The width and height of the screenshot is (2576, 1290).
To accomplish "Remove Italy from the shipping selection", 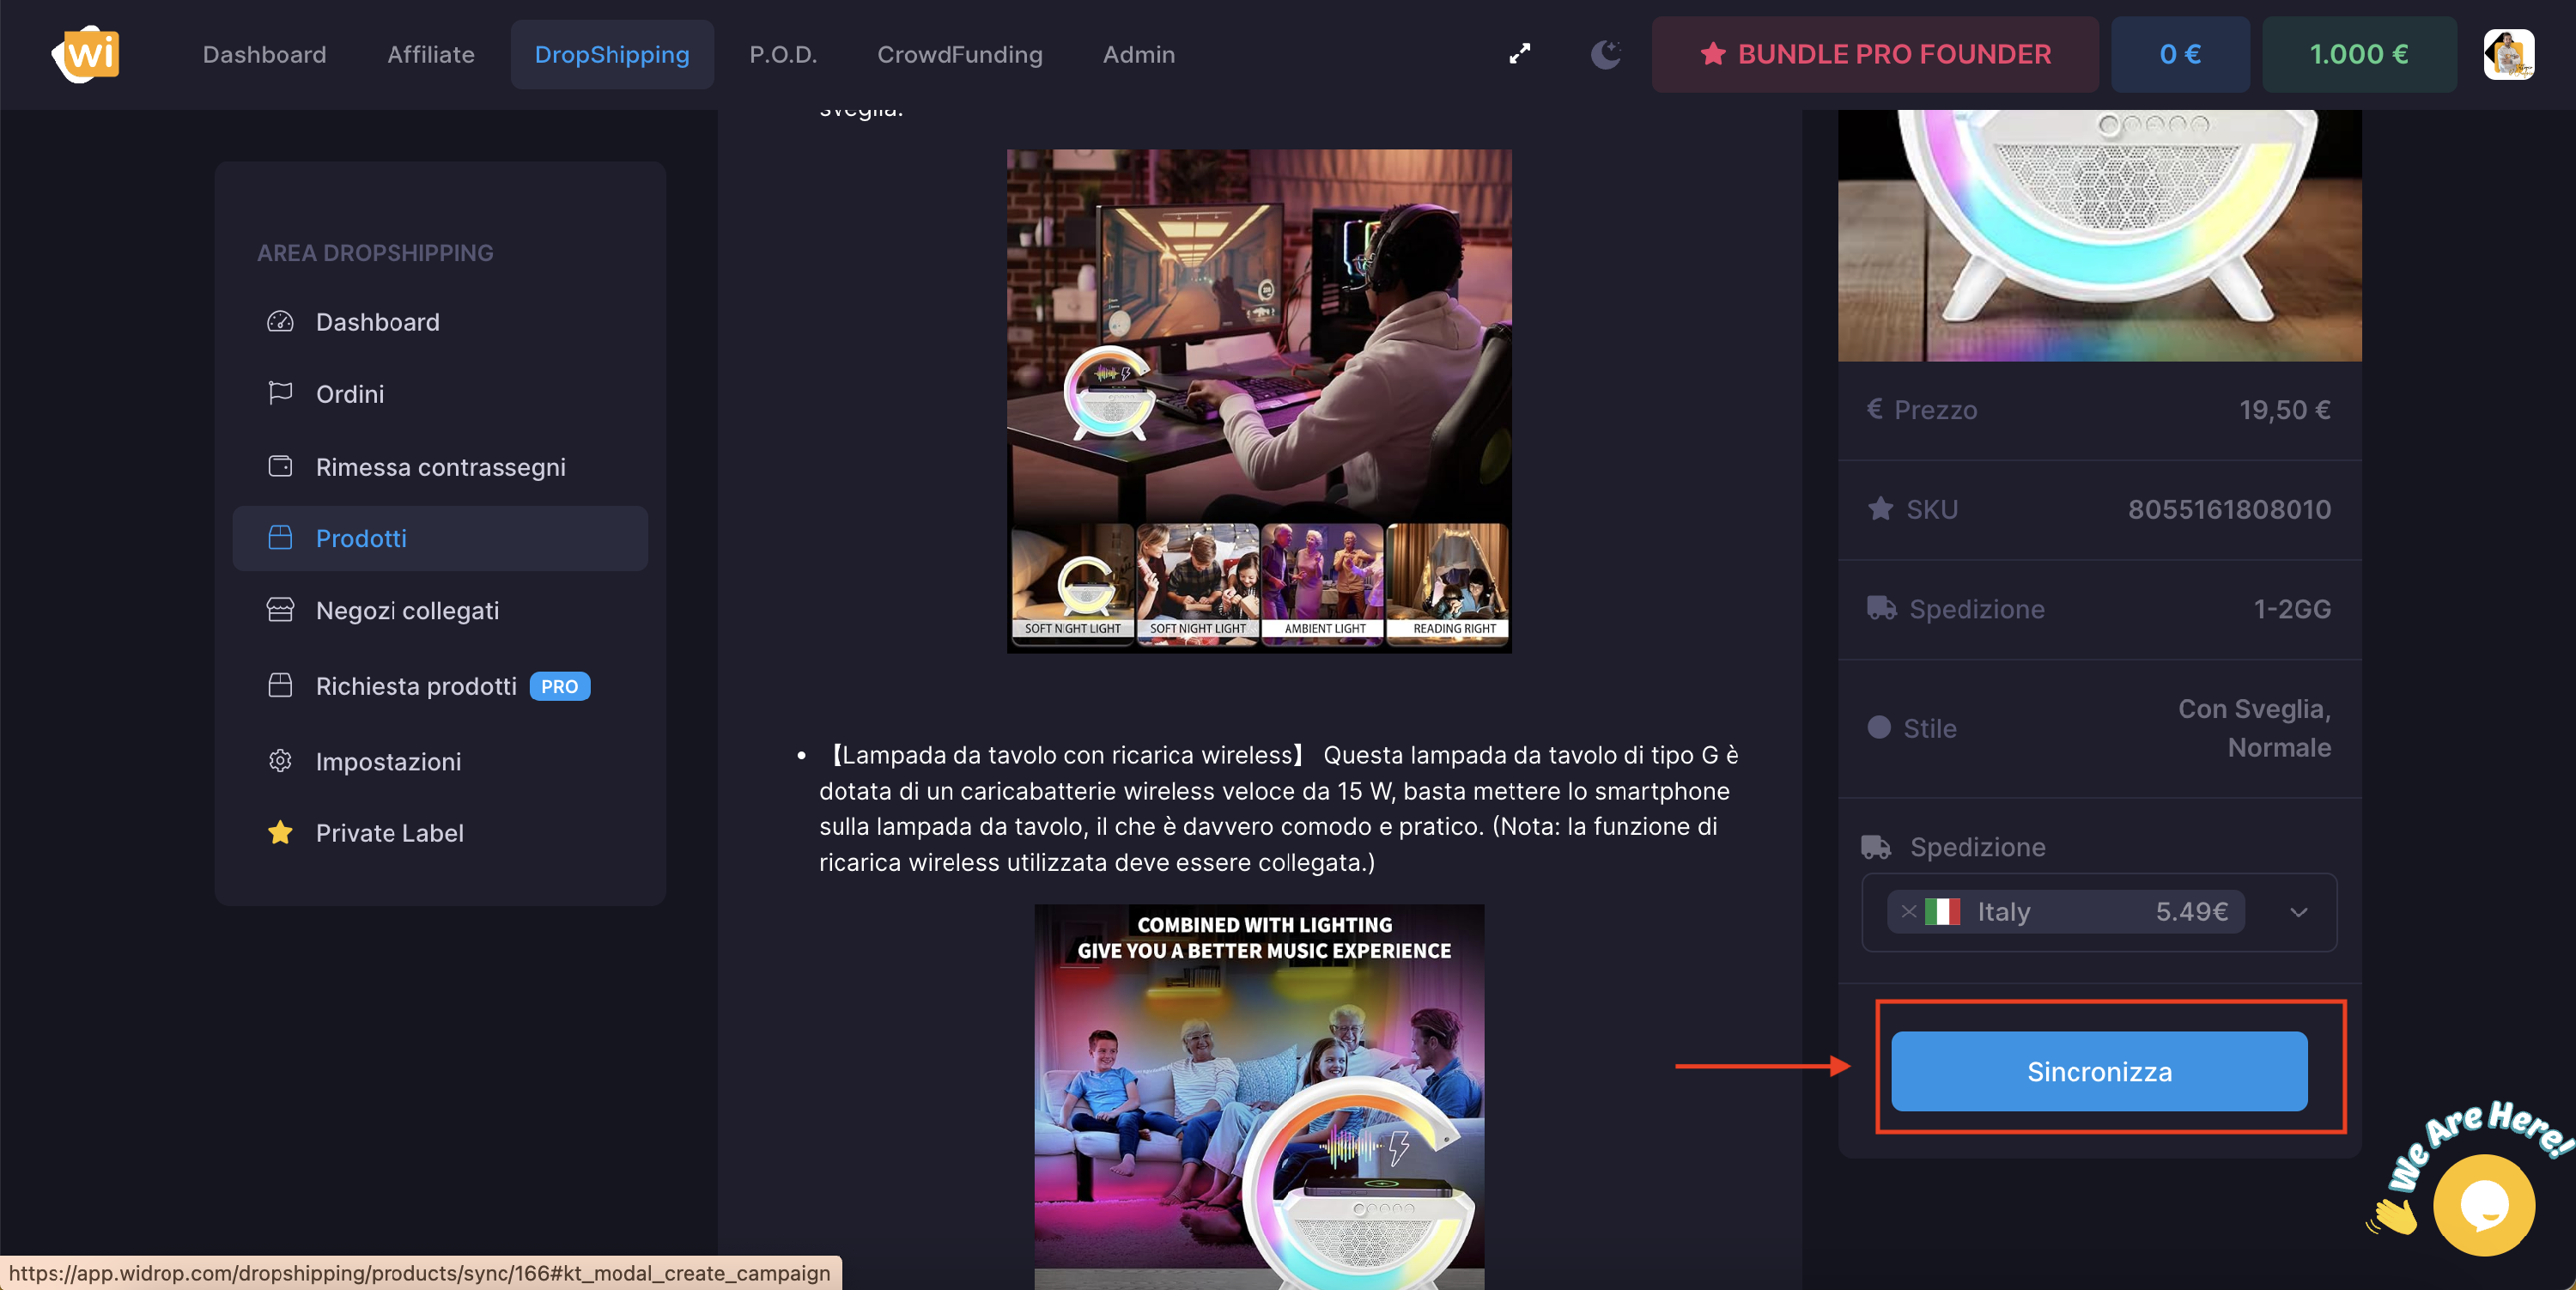I will (x=1908, y=911).
